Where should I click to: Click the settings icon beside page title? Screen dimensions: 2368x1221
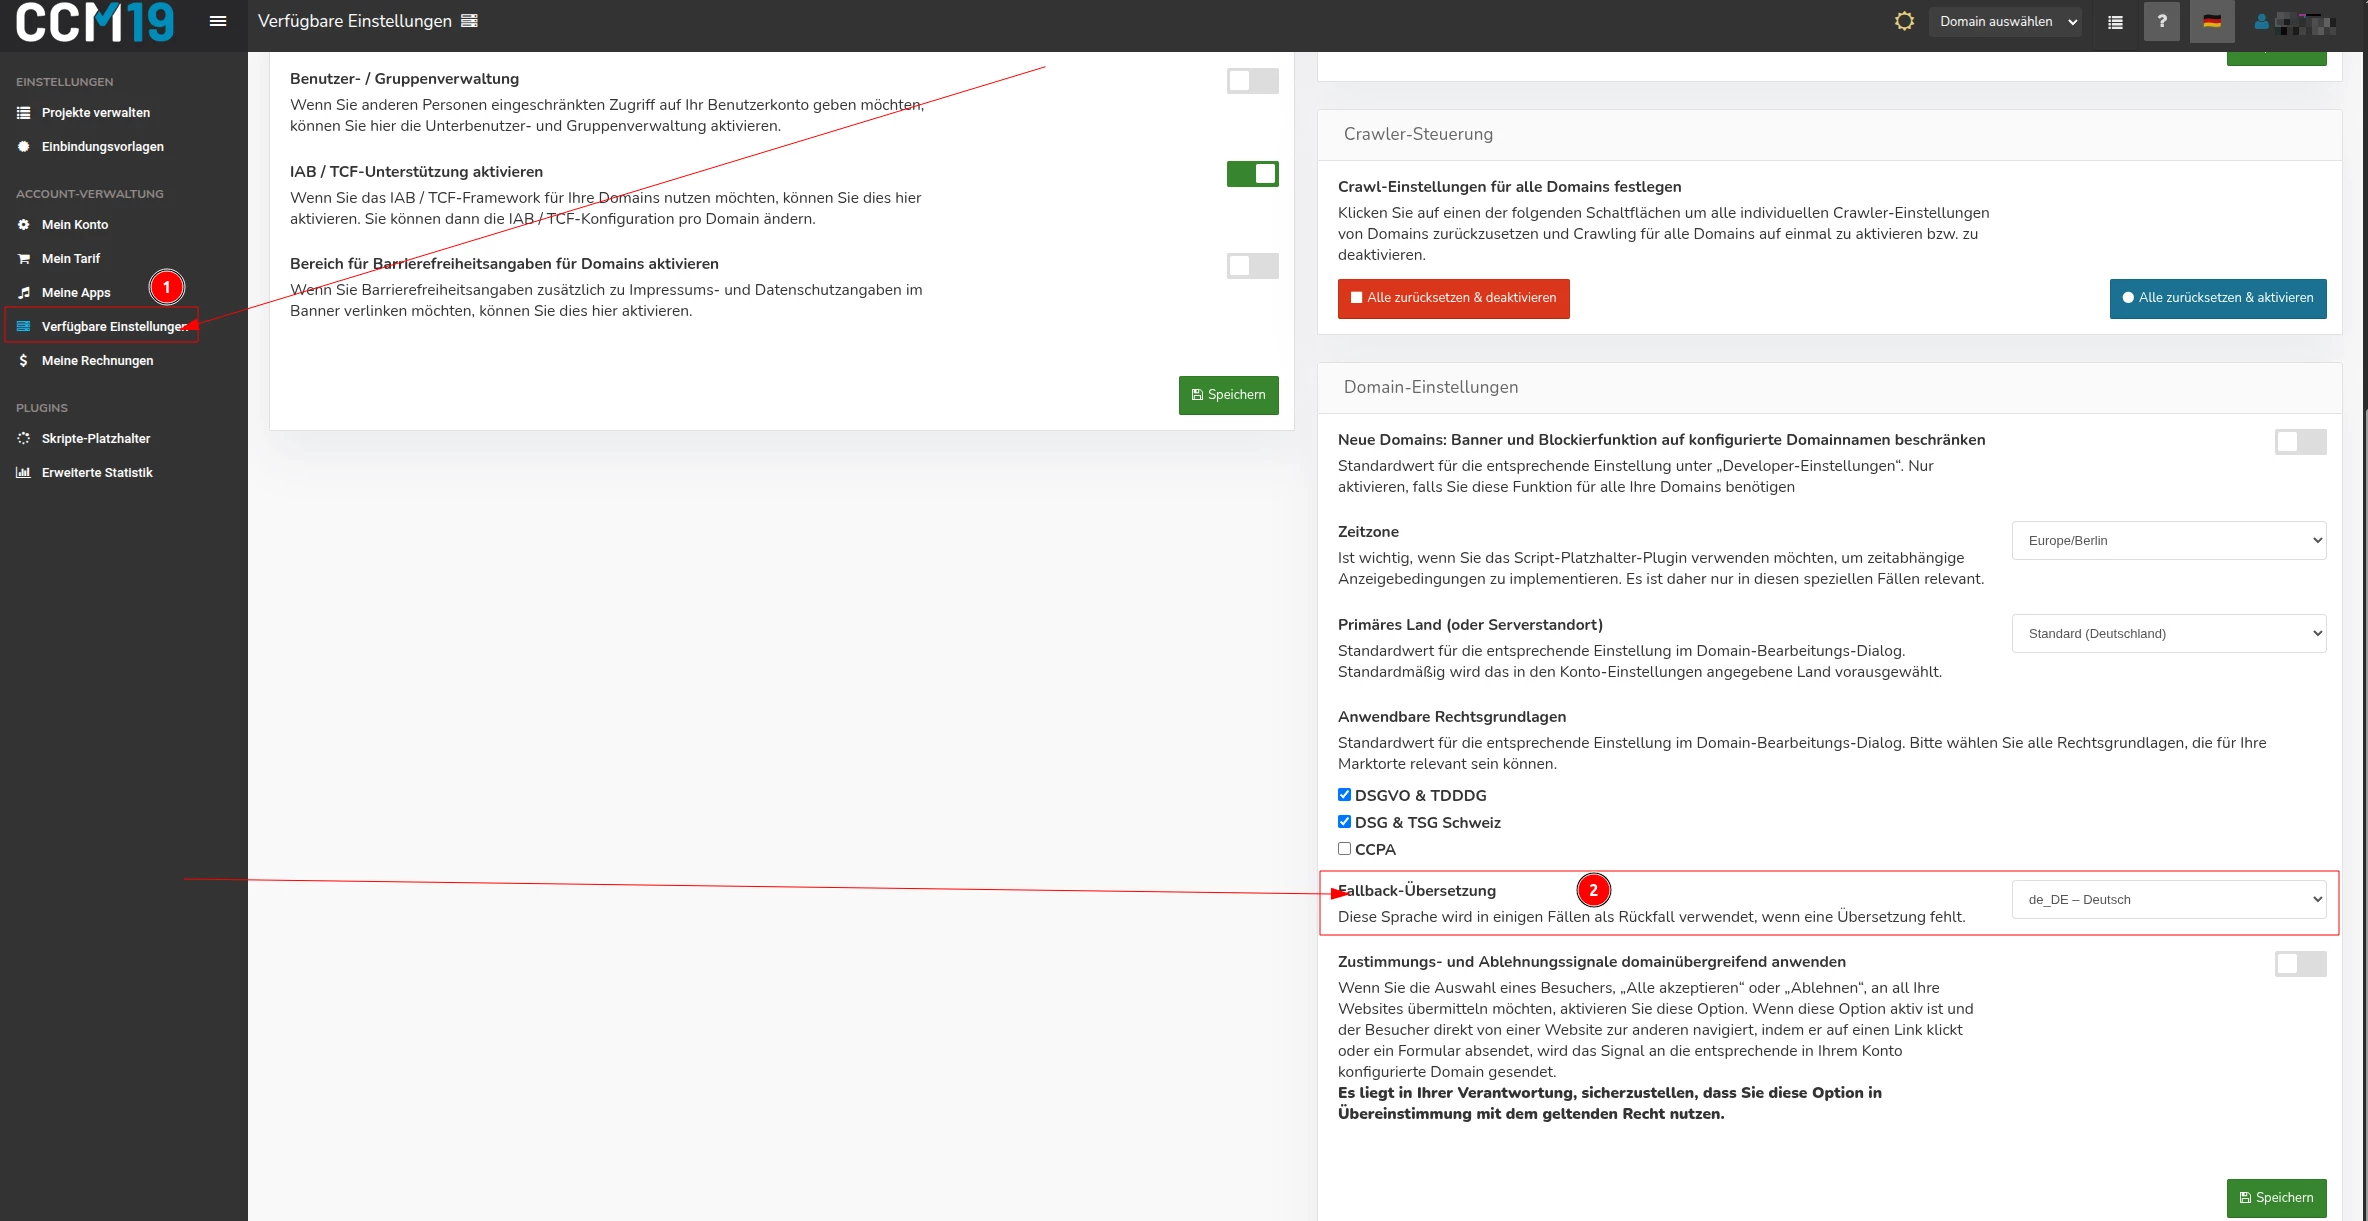[x=469, y=21]
